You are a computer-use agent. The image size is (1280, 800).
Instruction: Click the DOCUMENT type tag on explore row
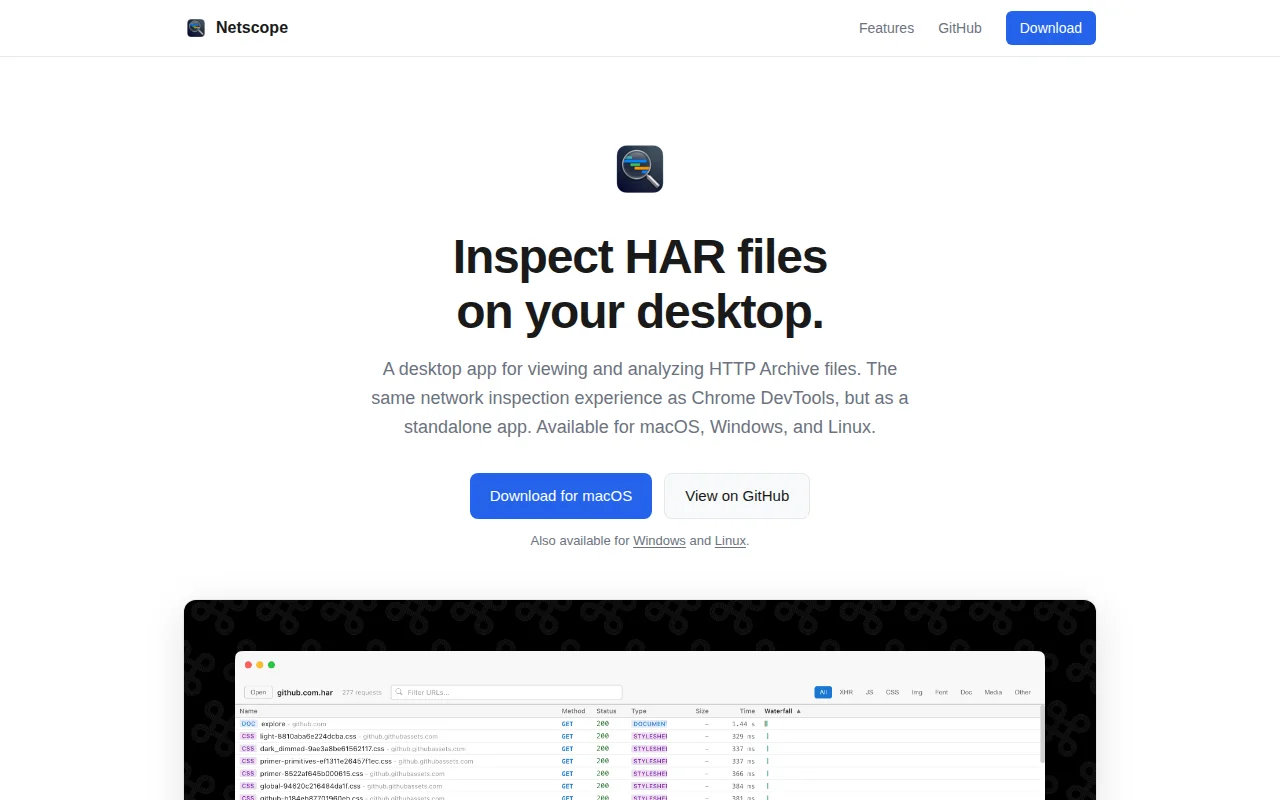coord(649,723)
